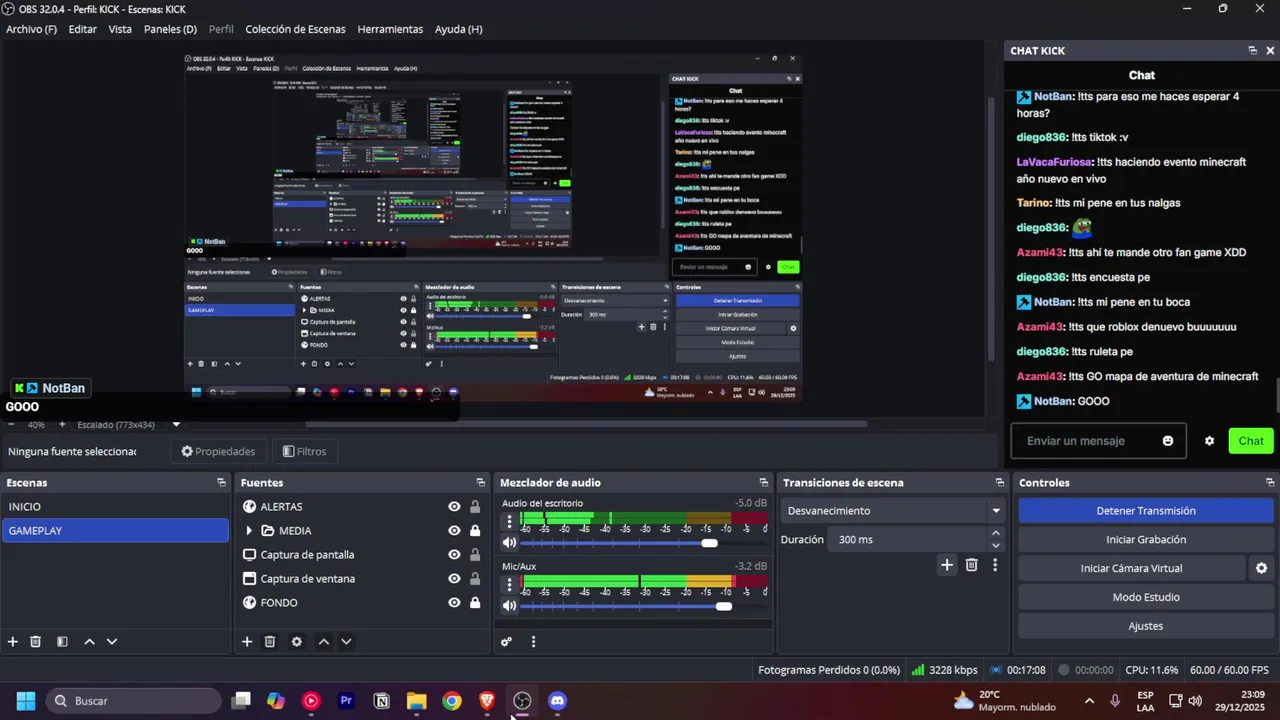The image size is (1280, 720).
Task: Move scene up arrow in Escenas
Action: coord(89,642)
